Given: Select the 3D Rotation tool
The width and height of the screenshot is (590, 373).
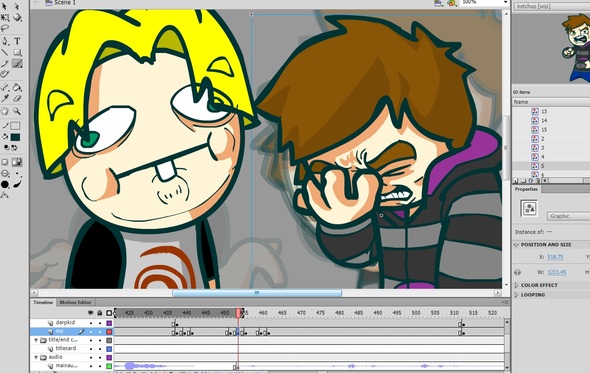Looking at the screenshot, I should 17,17.
